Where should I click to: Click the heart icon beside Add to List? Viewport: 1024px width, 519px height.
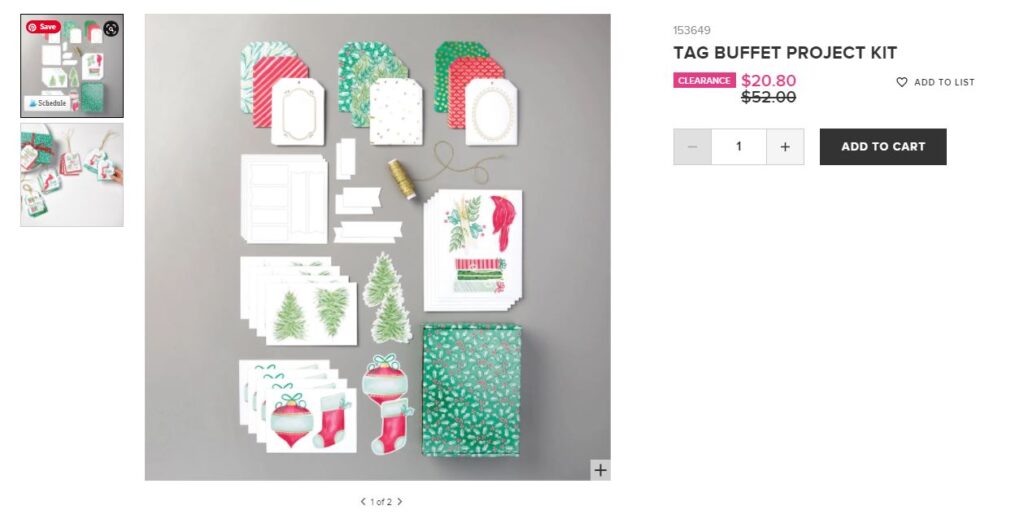pyautogui.click(x=902, y=82)
